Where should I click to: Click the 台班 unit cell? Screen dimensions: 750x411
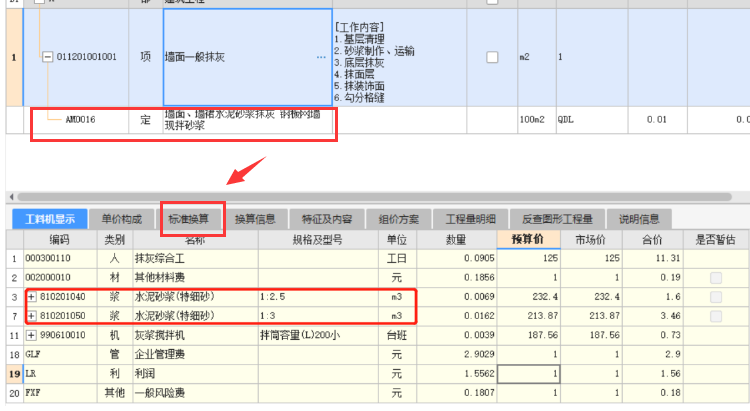pyautogui.click(x=397, y=335)
